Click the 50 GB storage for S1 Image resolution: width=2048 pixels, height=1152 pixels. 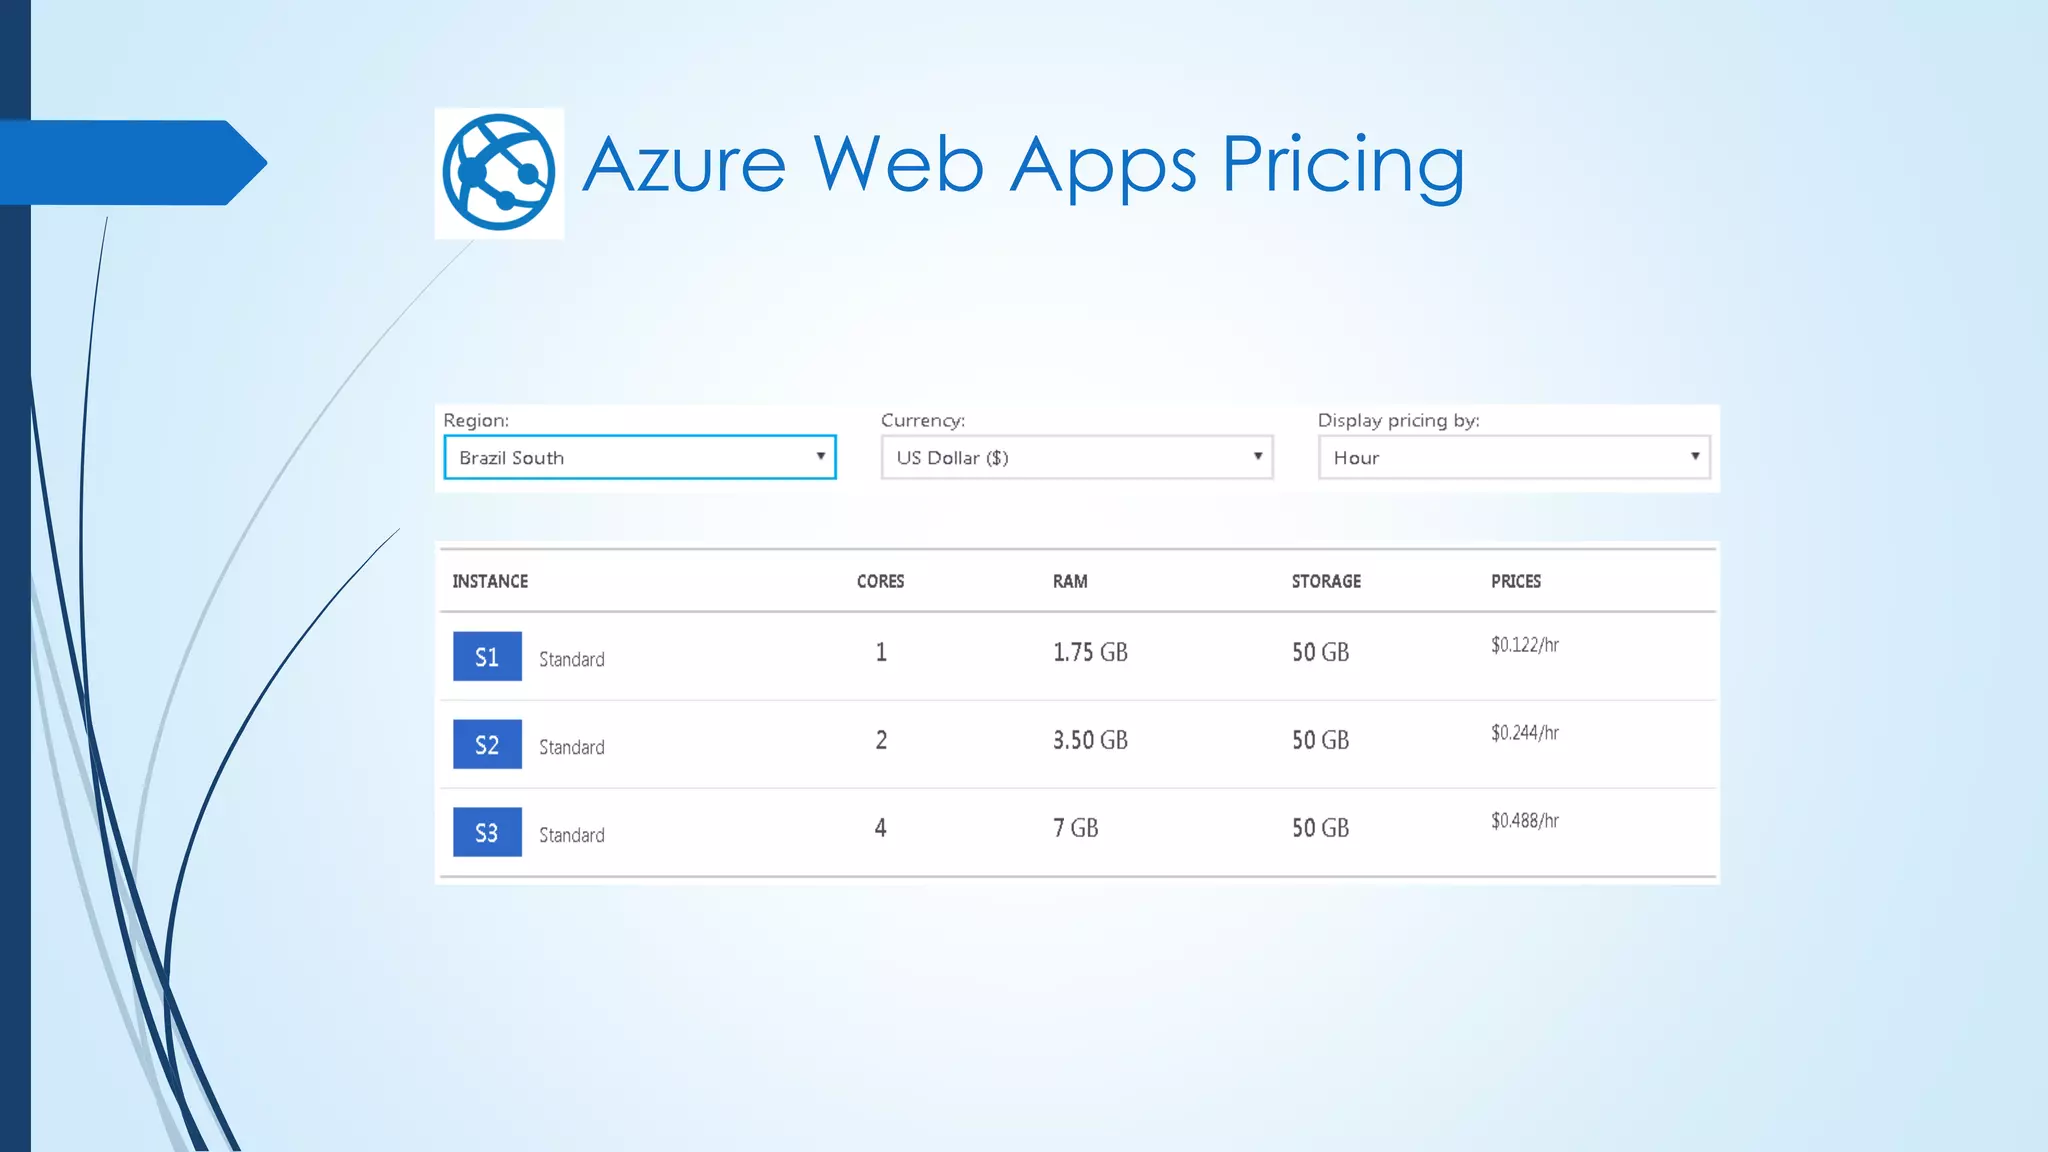[x=1320, y=652]
